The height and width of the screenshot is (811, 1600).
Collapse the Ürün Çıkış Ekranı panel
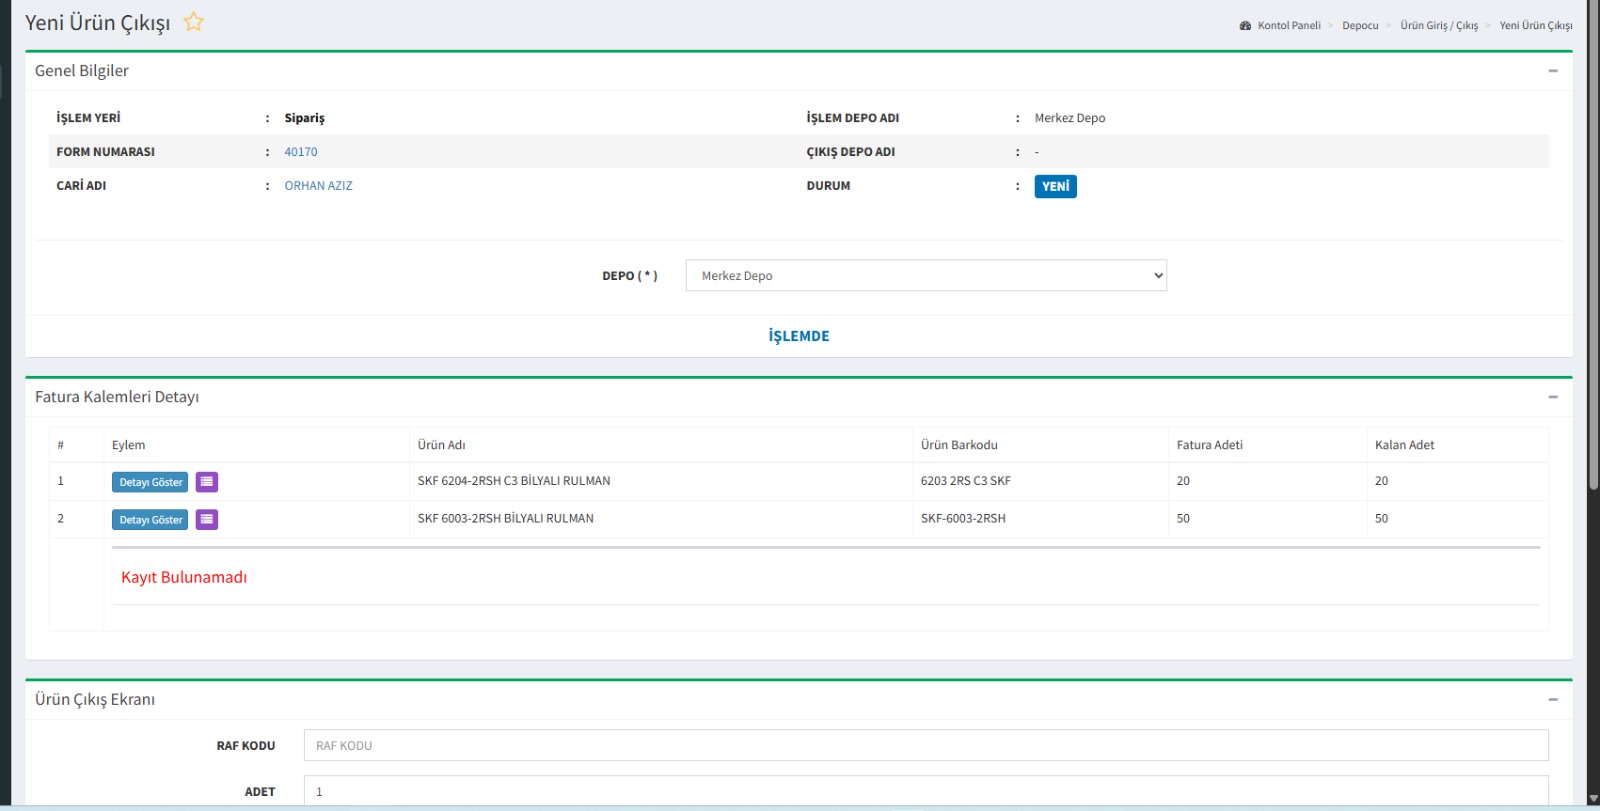click(1552, 700)
